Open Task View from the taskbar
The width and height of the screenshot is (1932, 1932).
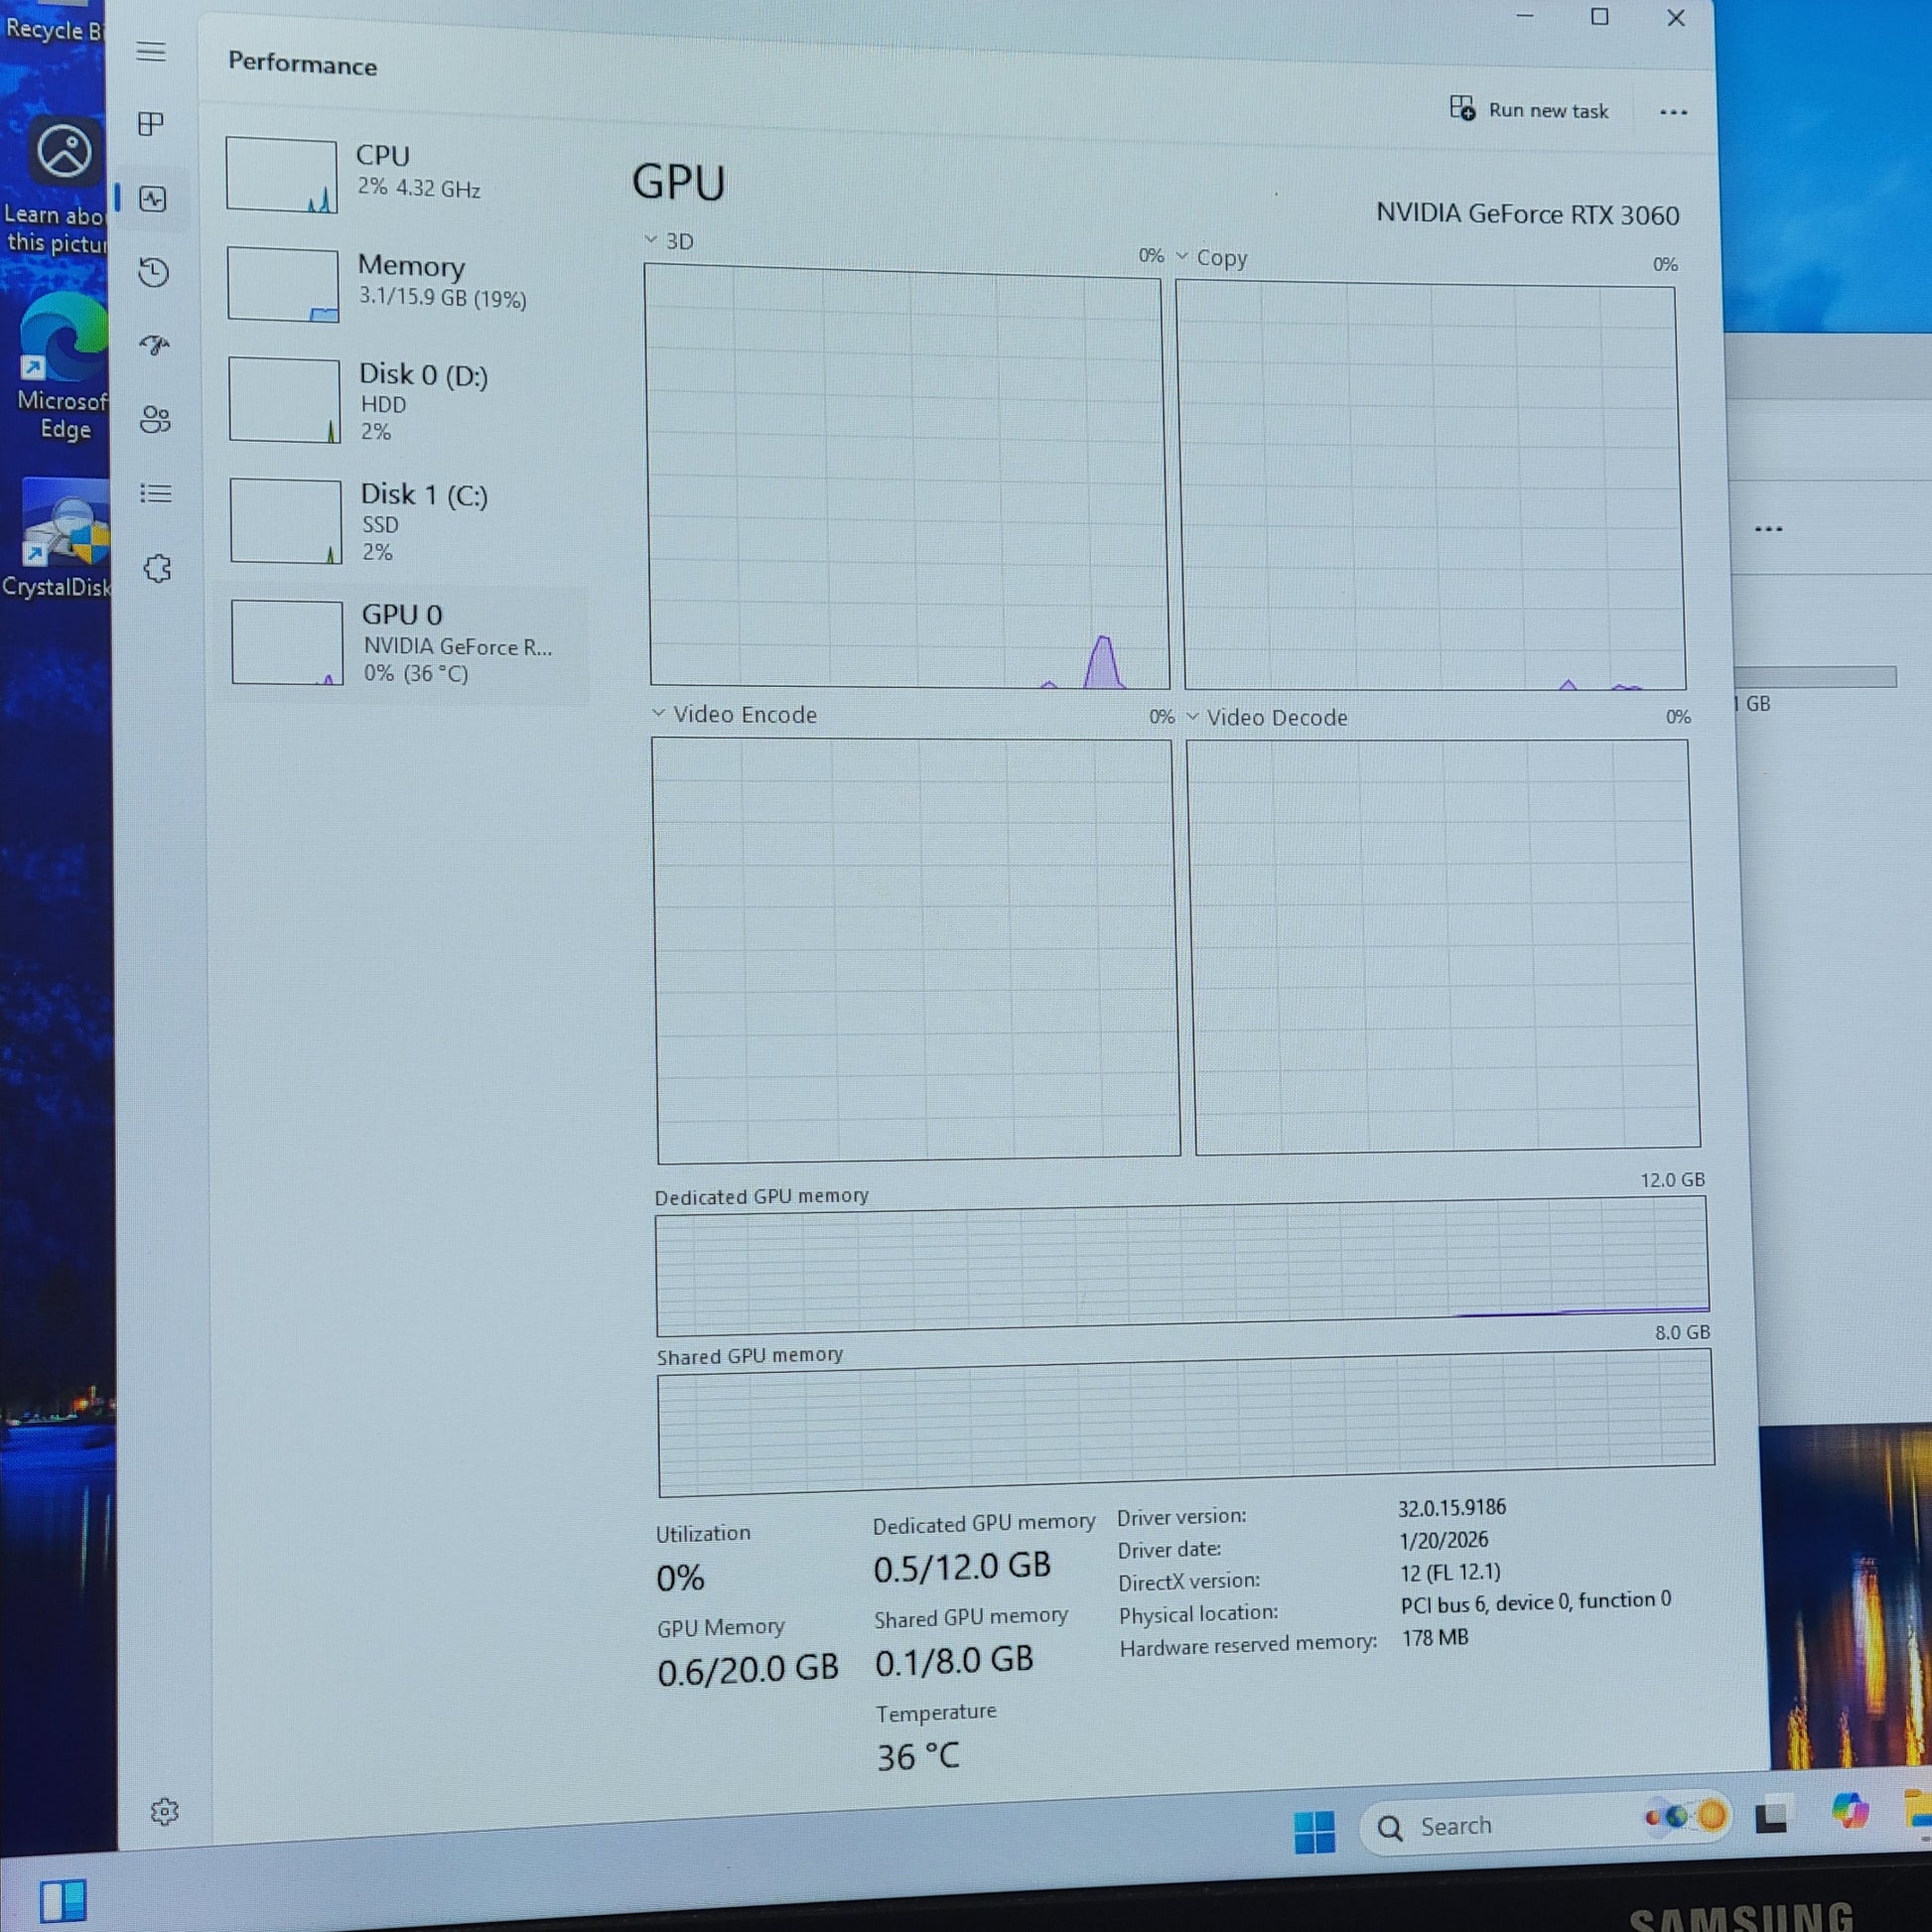click(x=1771, y=1816)
